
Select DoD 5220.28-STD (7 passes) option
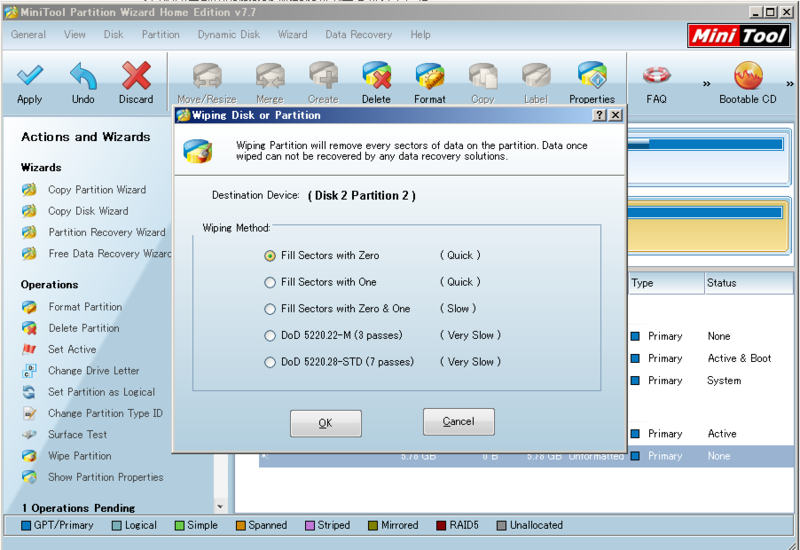point(270,362)
